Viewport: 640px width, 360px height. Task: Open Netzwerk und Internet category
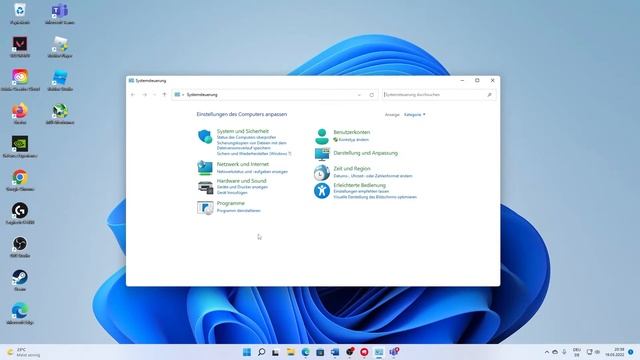[243, 164]
